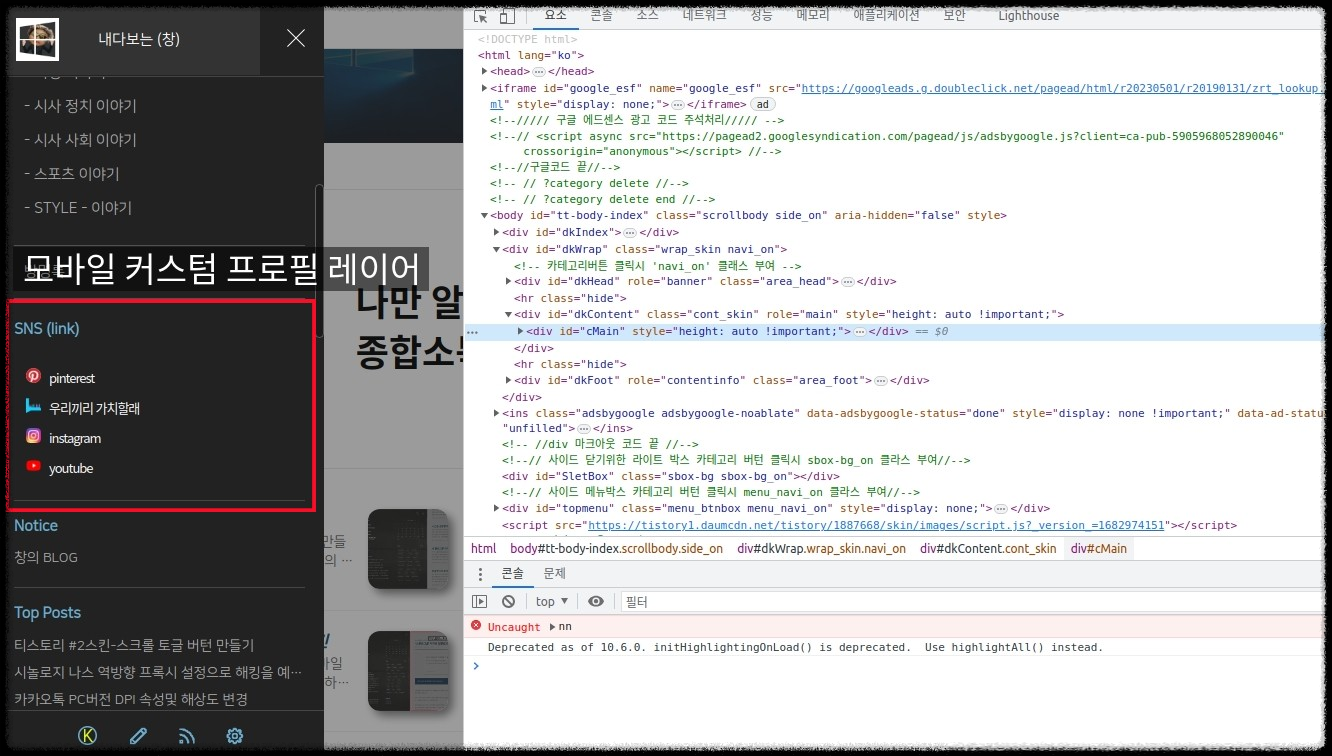Expand the dkFoot div node
The width and height of the screenshot is (1332, 756).
[x=509, y=380]
